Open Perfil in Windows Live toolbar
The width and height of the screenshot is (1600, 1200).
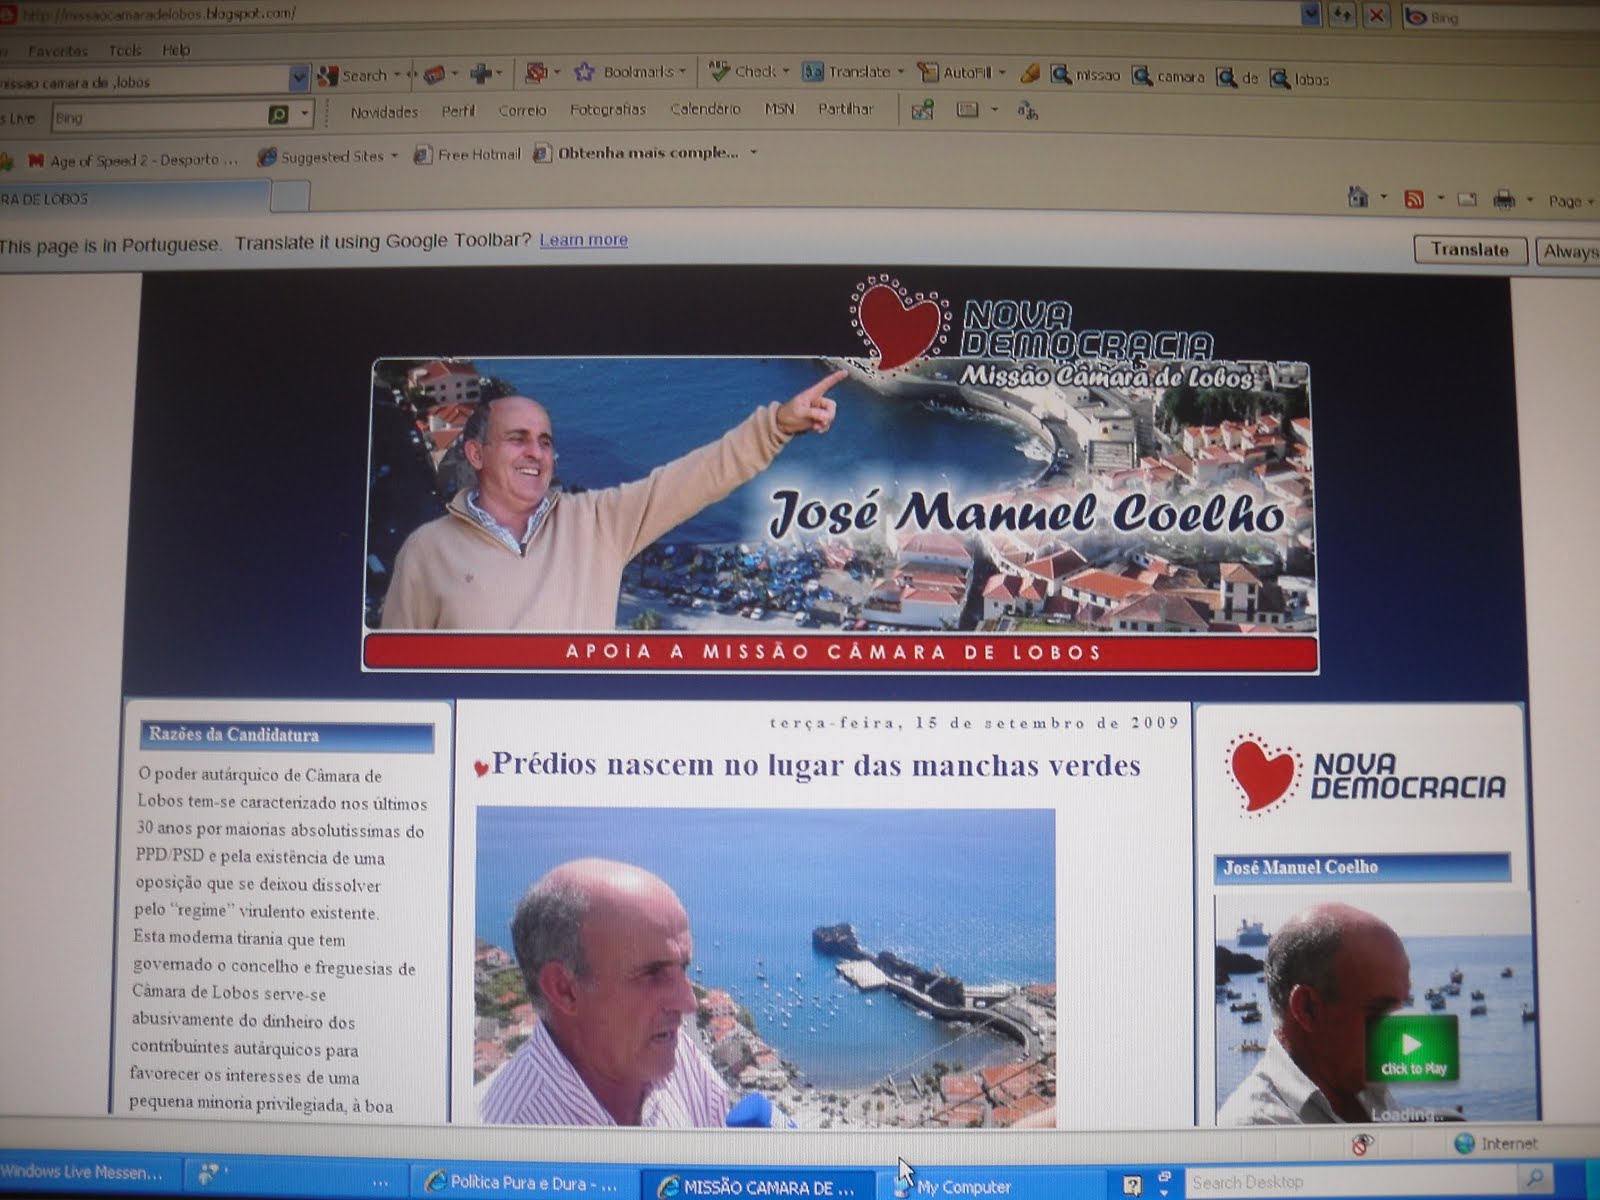pos(458,111)
